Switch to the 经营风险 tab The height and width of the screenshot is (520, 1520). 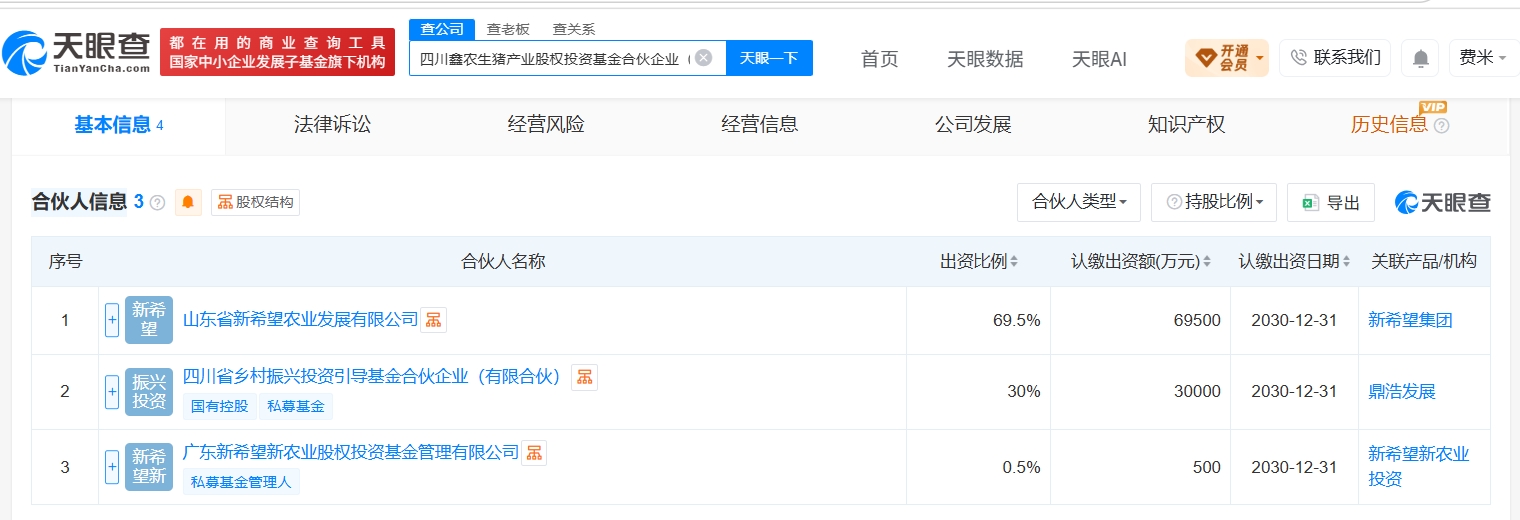click(x=546, y=125)
